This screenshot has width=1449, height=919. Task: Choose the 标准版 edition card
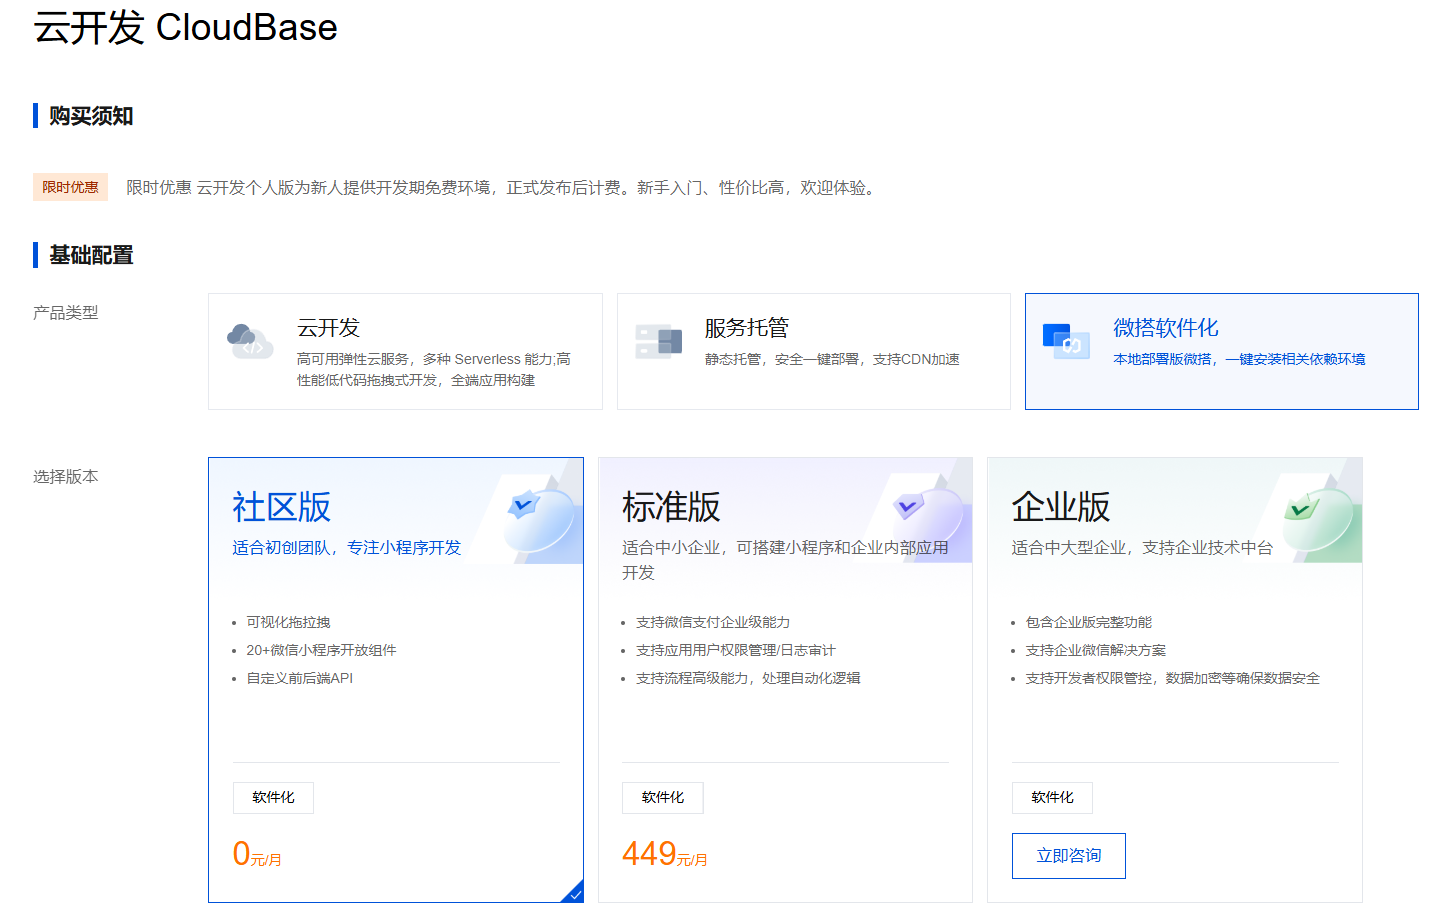click(785, 680)
